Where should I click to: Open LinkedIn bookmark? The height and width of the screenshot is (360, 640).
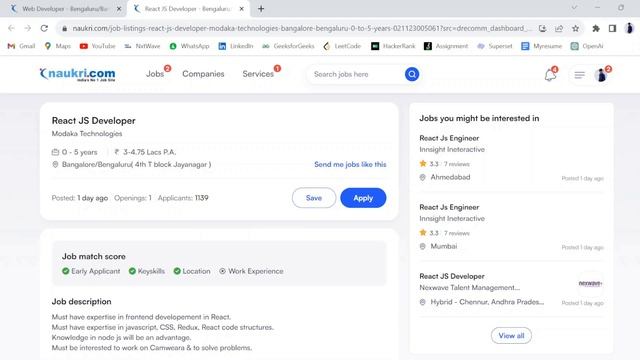236,46
